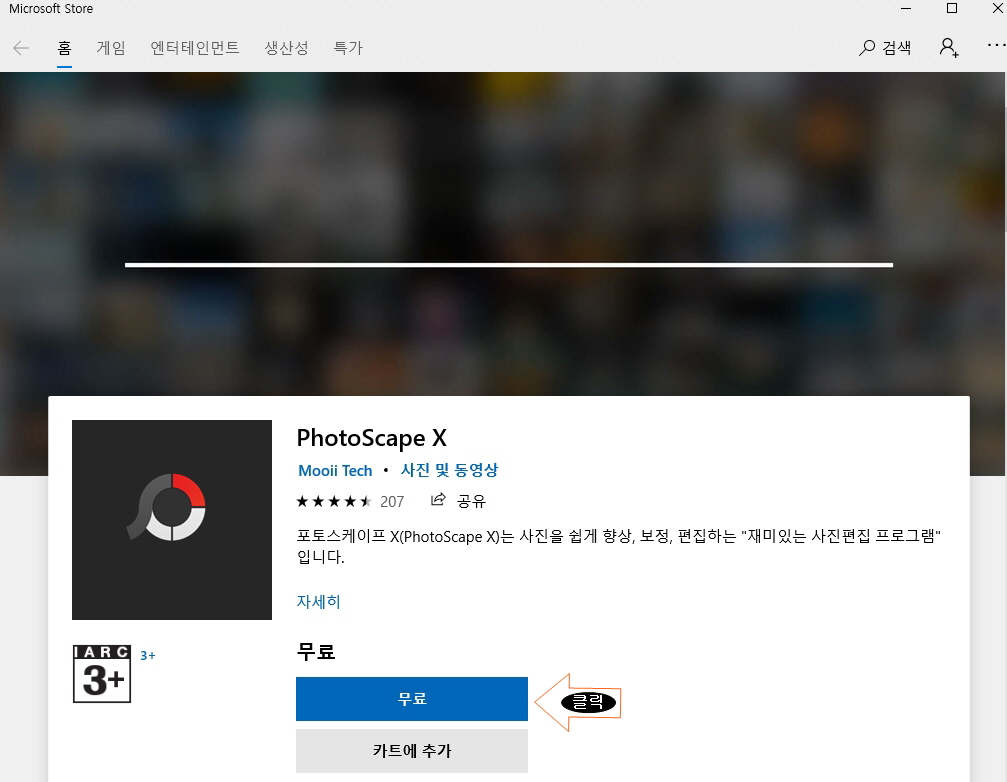Open the 3+ age rating link
Viewport: 1007px width, 782px height.
(148, 656)
